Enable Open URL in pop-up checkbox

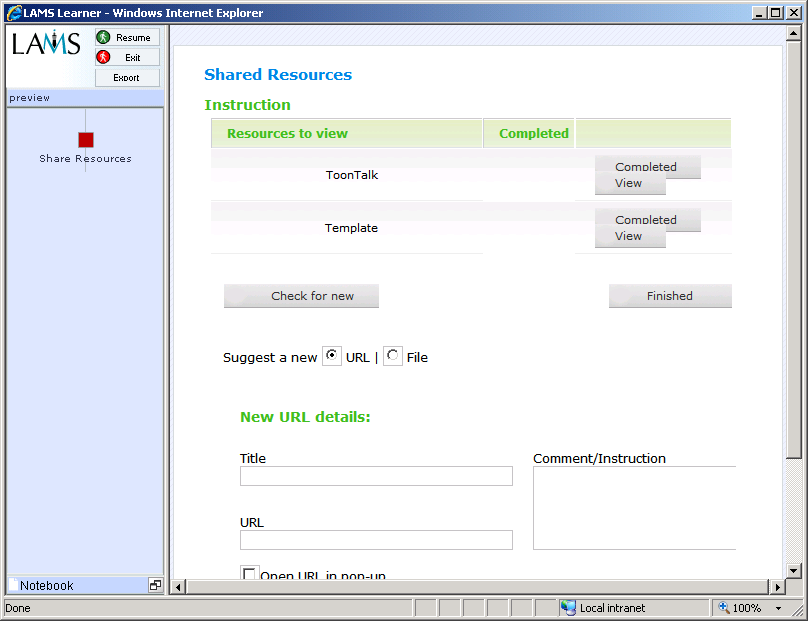[x=250, y=574]
